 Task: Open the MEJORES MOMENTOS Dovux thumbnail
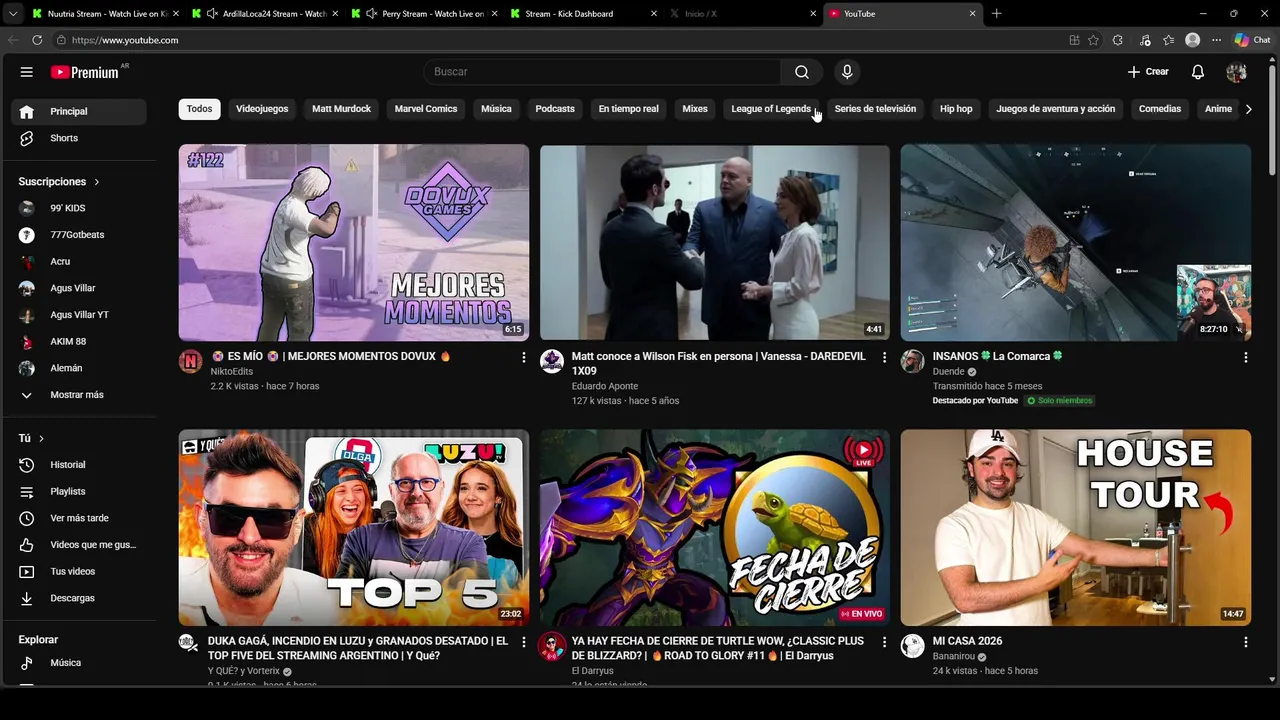(x=354, y=243)
